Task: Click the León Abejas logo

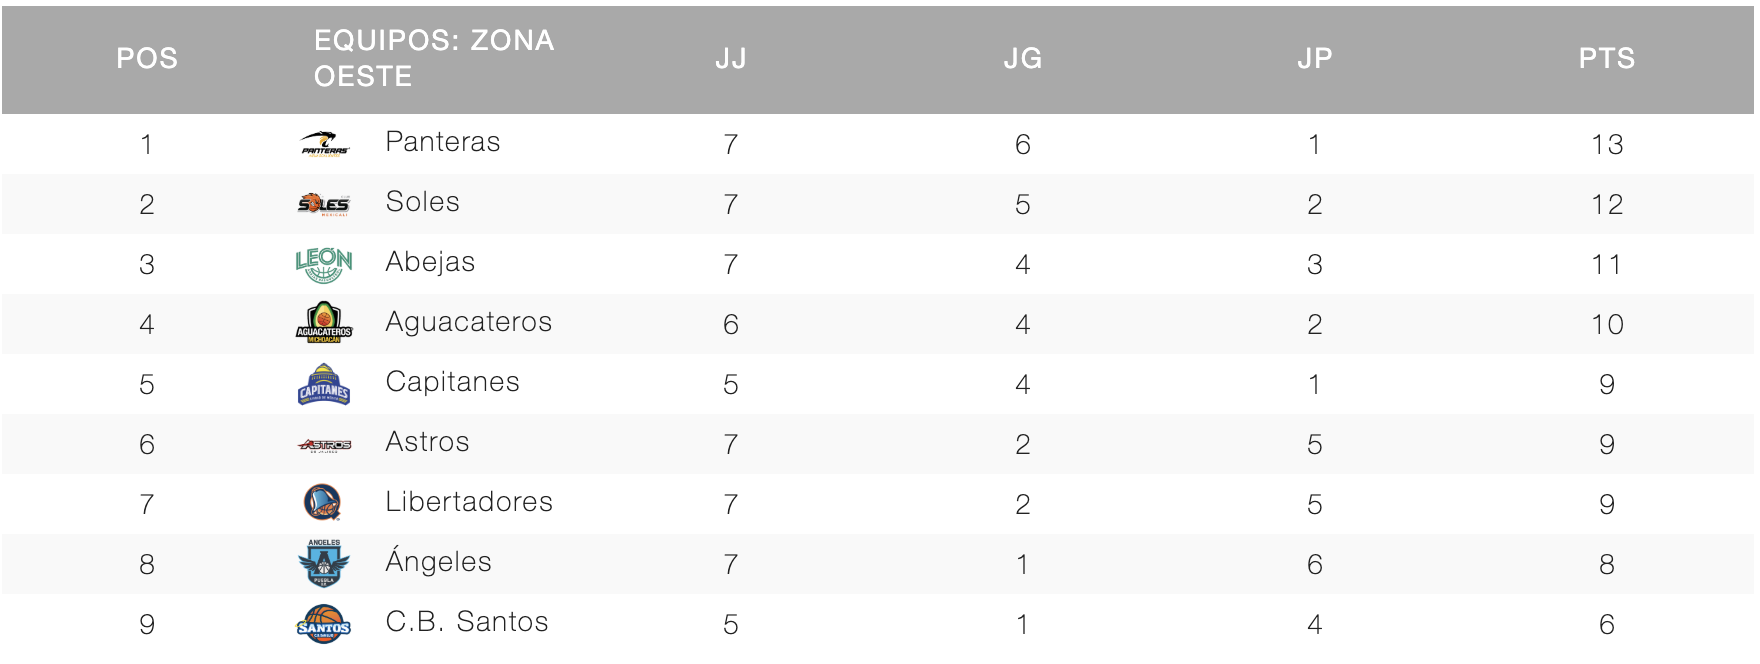Action: pyautogui.click(x=324, y=264)
